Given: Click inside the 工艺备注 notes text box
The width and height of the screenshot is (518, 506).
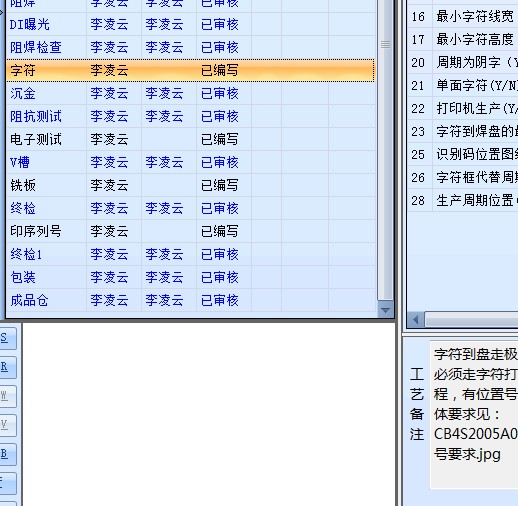Looking at the screenshot, I should [474, 415].
